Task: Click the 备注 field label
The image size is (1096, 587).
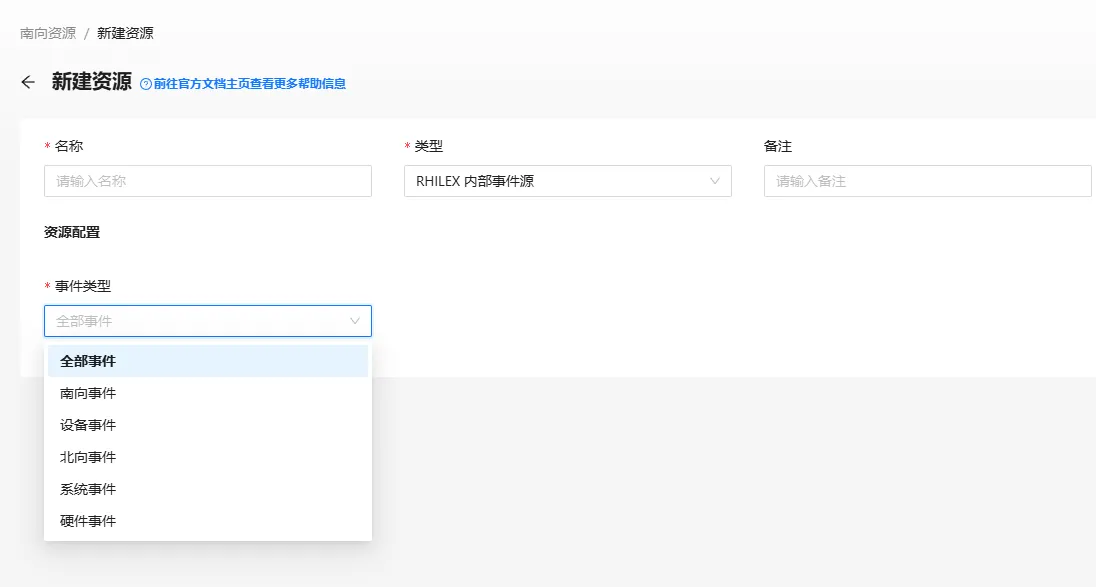Action: coord(778,146)
